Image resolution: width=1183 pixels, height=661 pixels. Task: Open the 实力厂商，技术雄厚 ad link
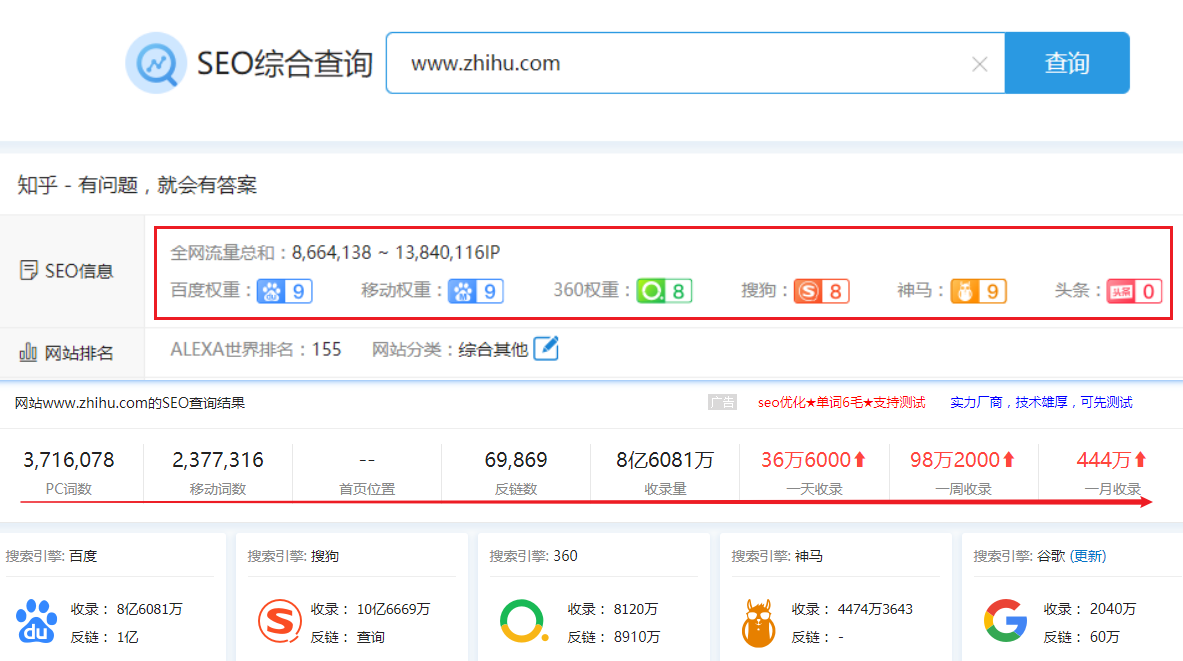click(1041, 402)
